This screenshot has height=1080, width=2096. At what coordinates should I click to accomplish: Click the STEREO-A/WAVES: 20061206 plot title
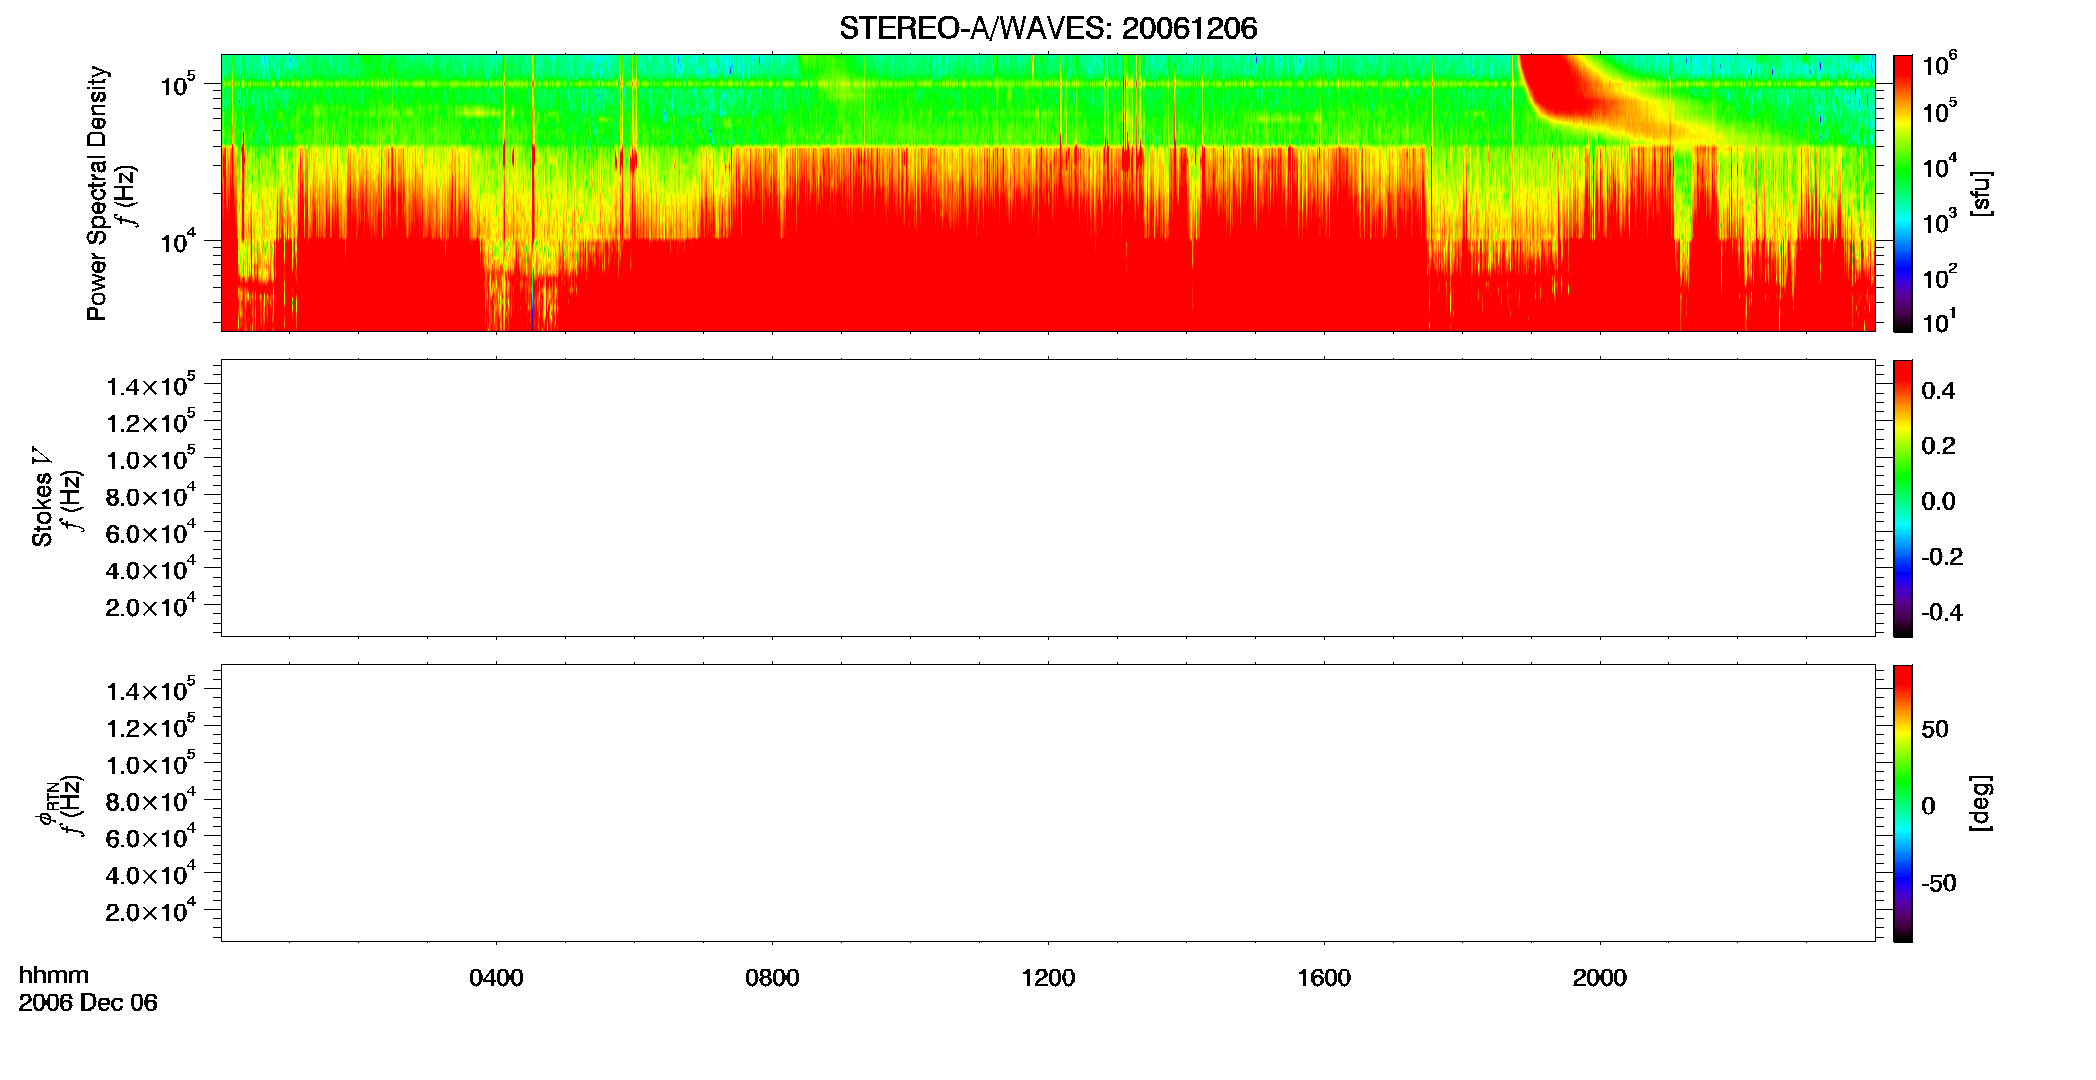tap(1048, 28)
